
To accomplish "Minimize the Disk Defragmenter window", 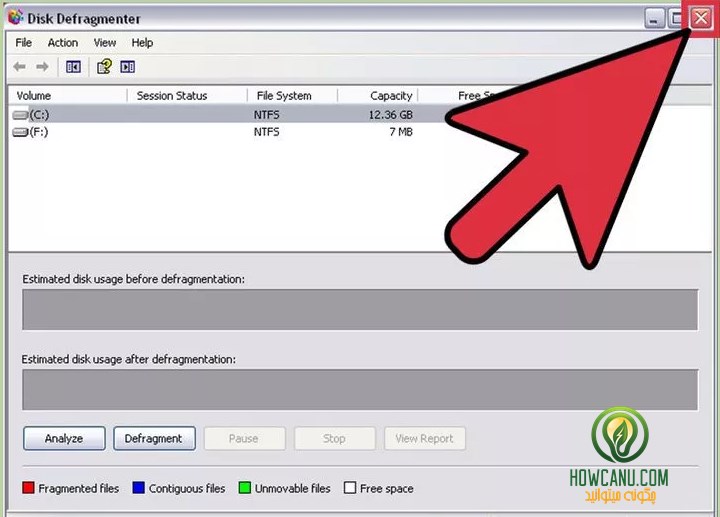I will pos(654,18).
